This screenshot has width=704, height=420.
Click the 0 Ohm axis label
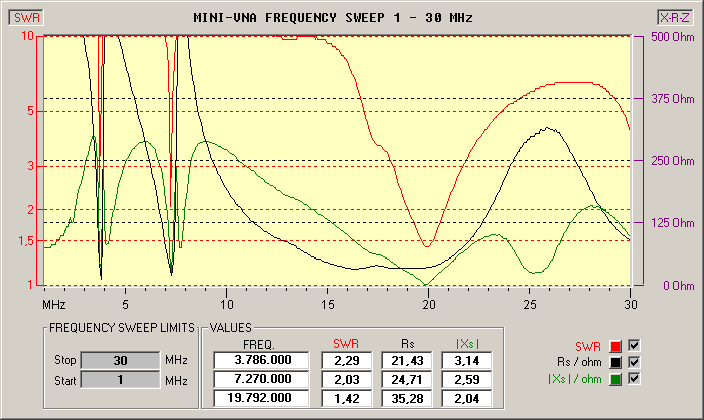point(679,286)
